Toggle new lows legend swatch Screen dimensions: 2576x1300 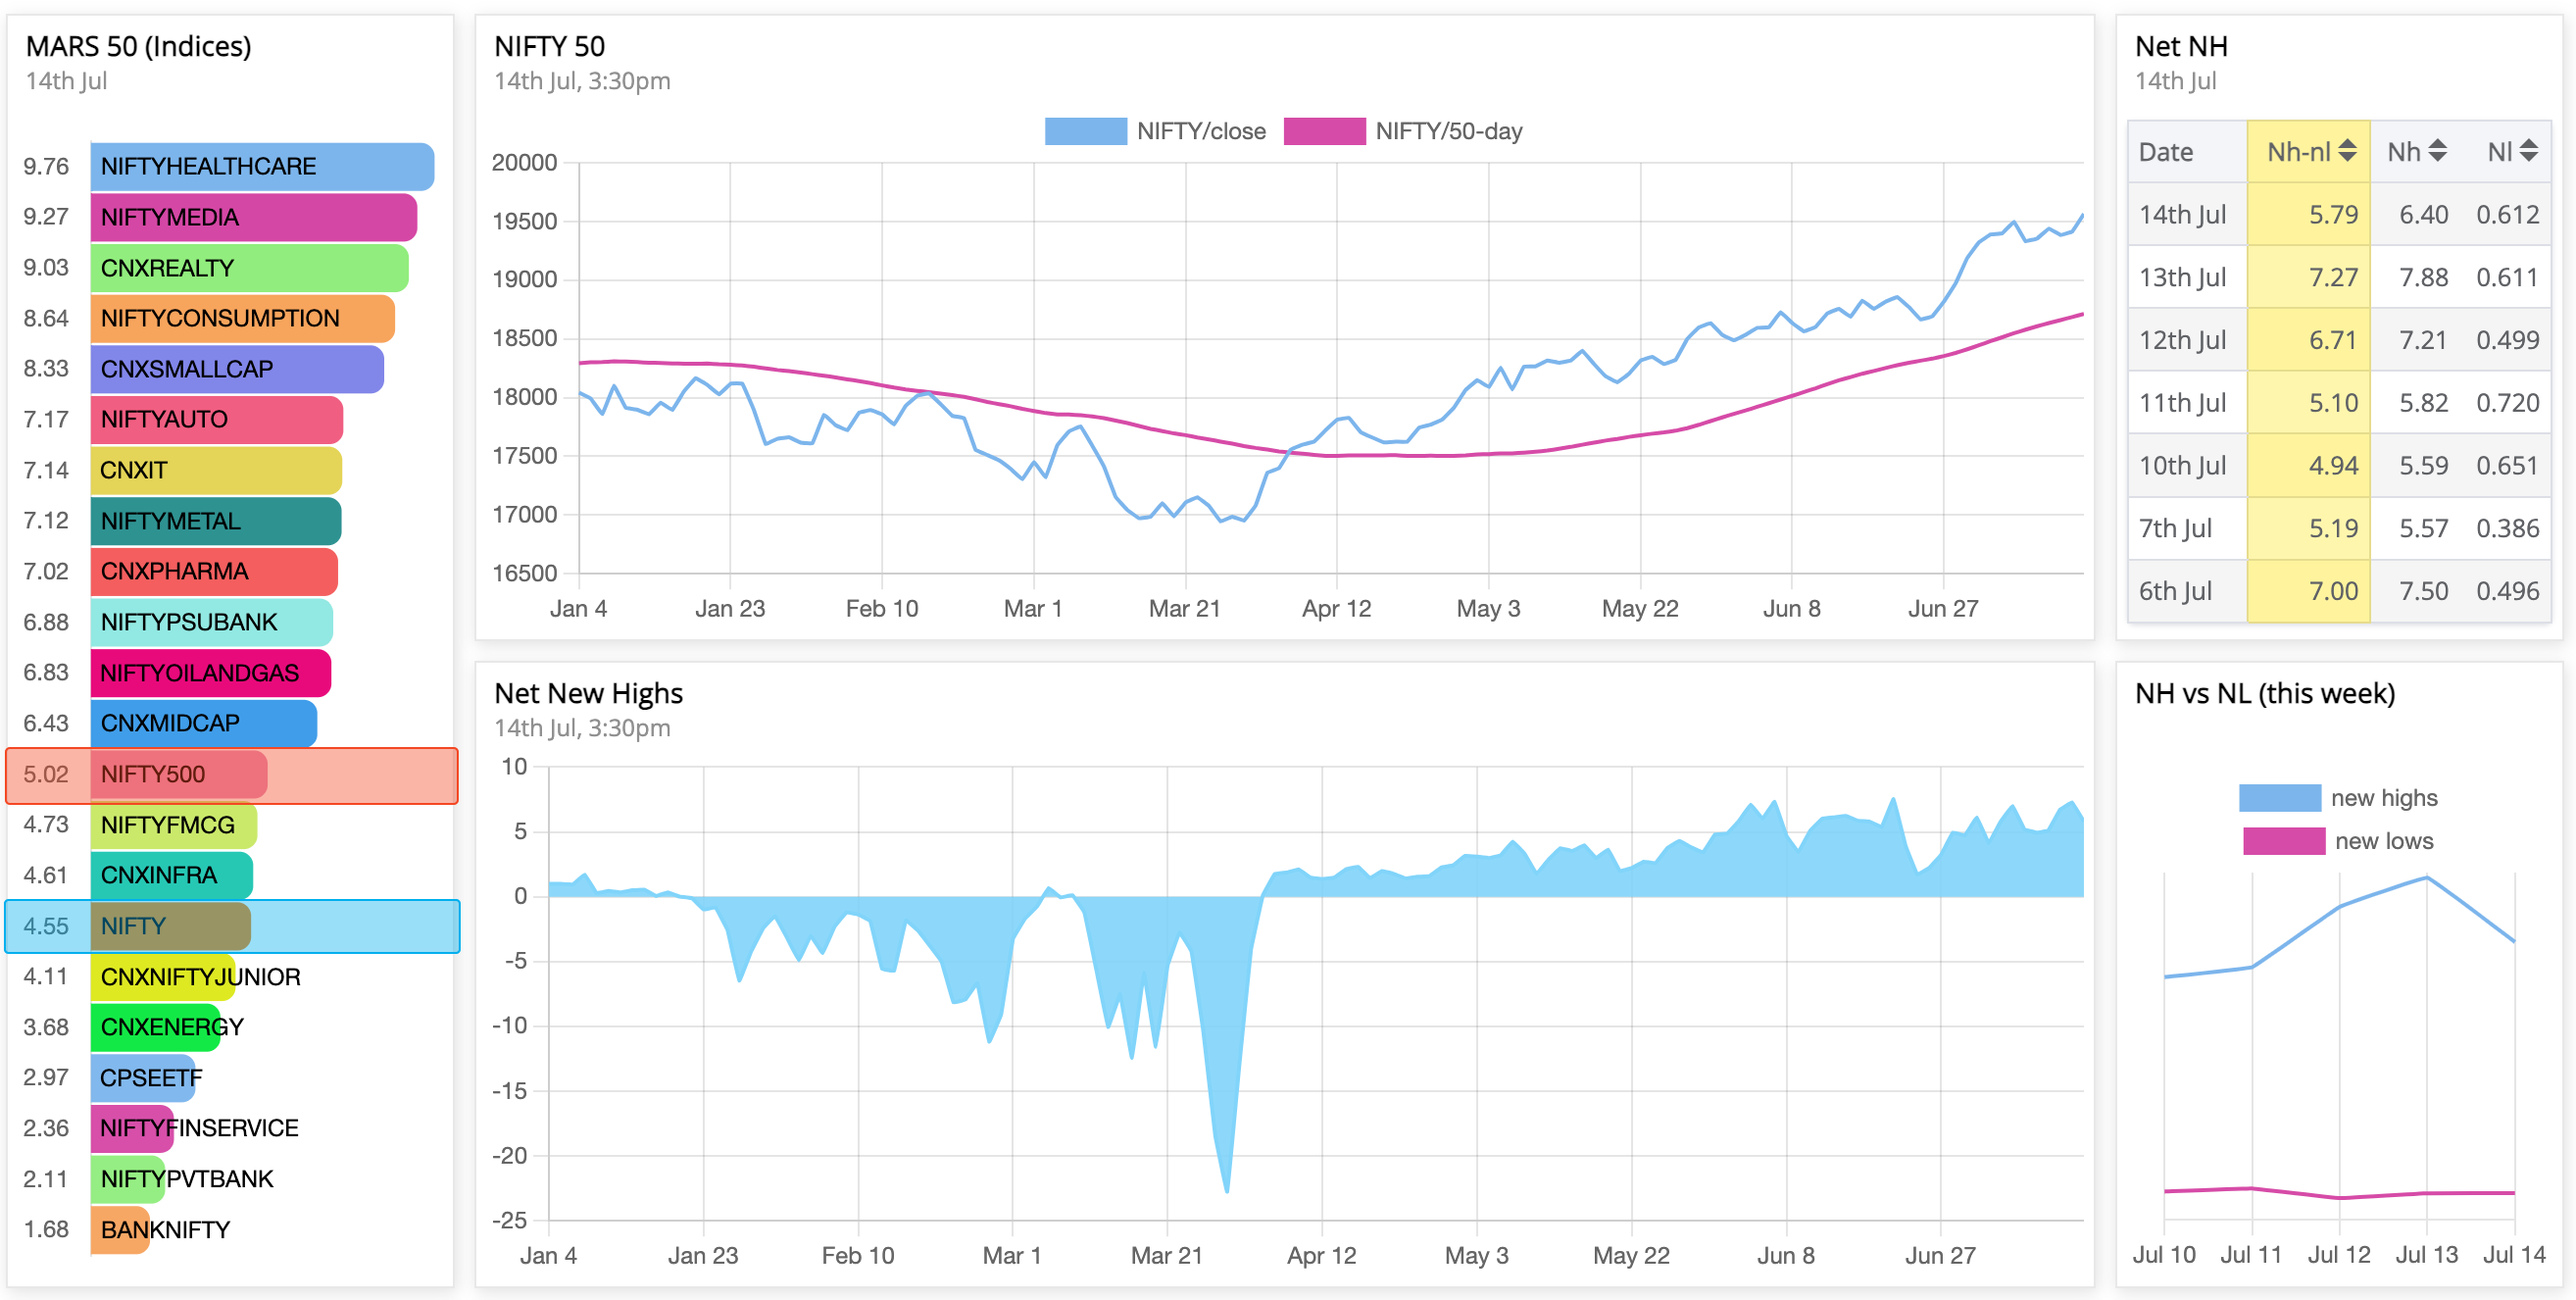pos(2284,841)
